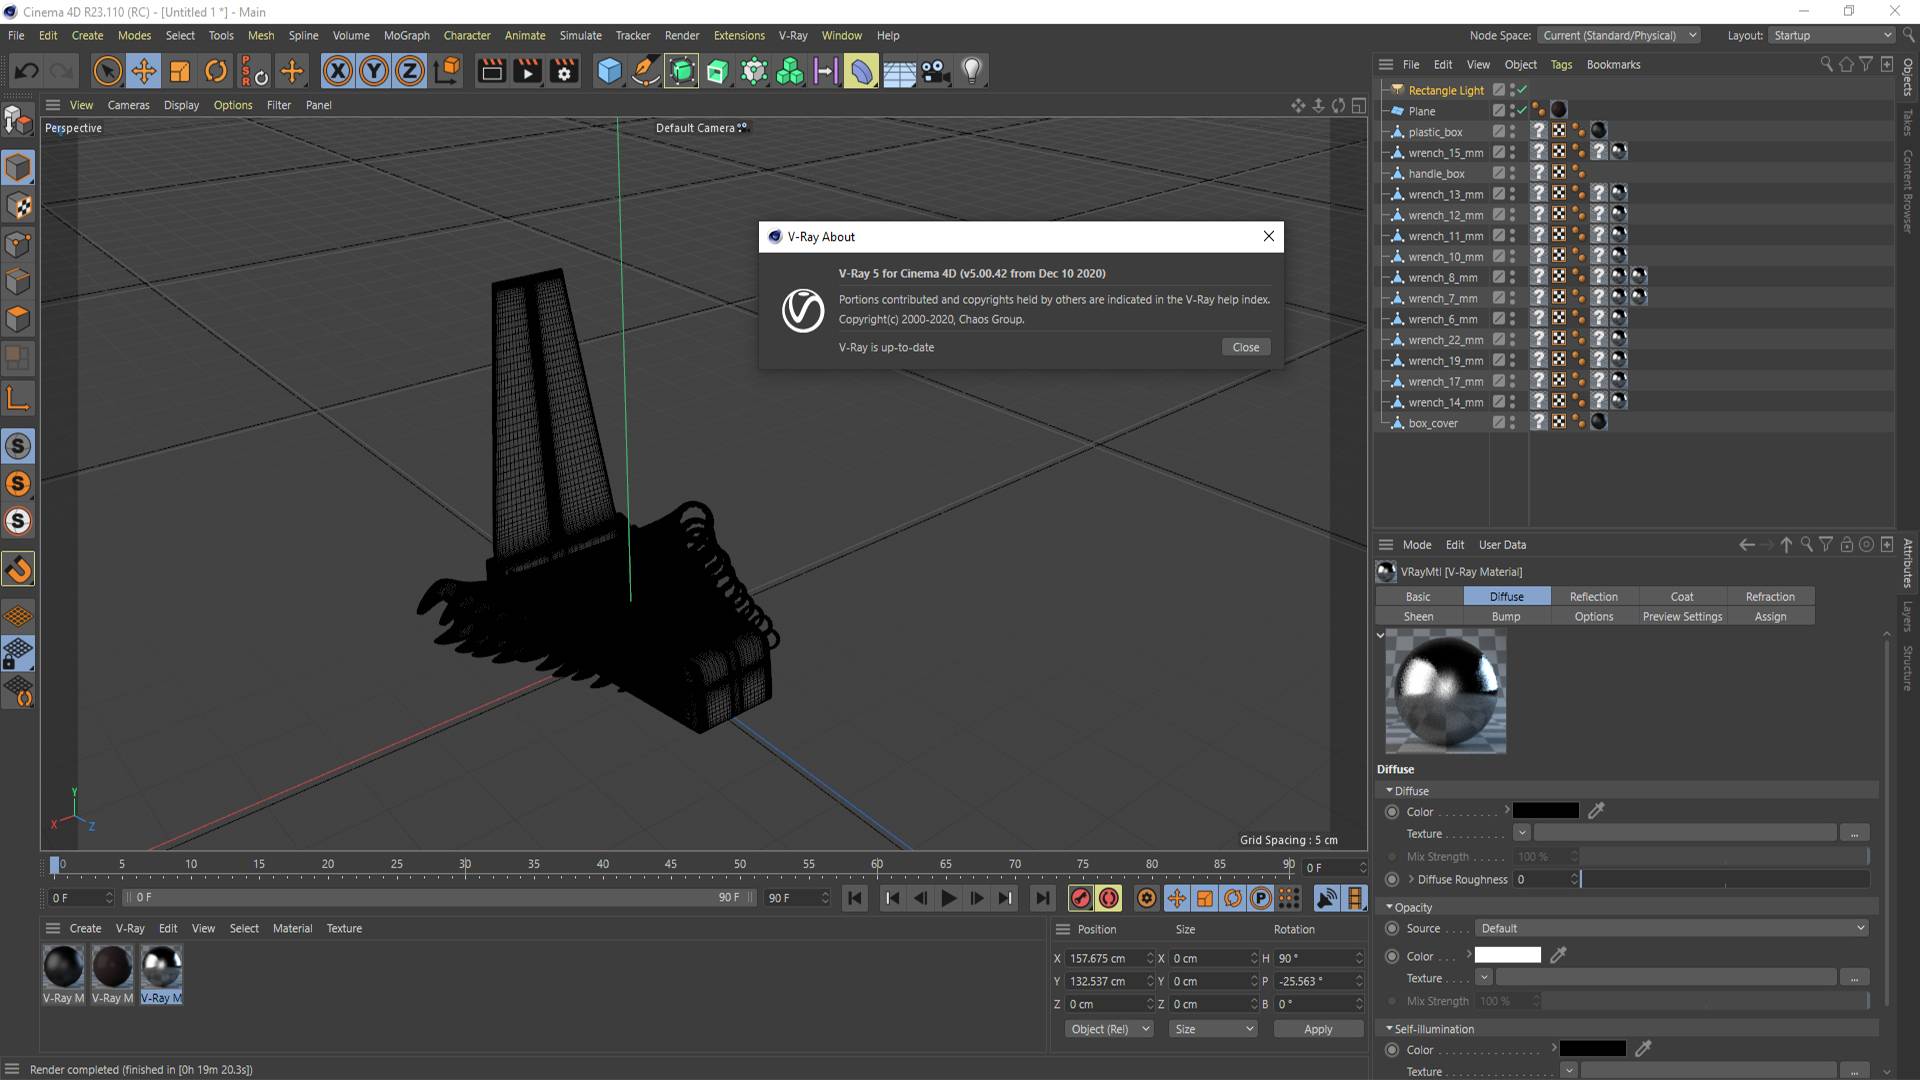Image resolution: width=1920 pixels, height=1080 pixels.
Task: Click Close in V-Ray About dialog
Action: point(1246,347)
